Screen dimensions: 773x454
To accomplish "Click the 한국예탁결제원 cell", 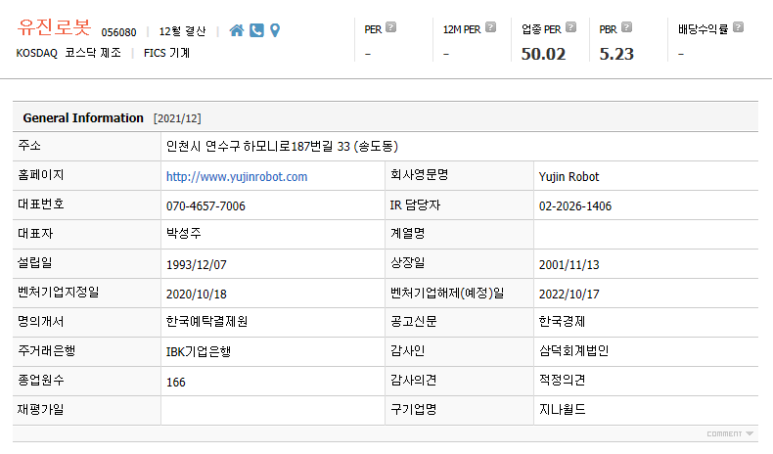I will point(207,321).
